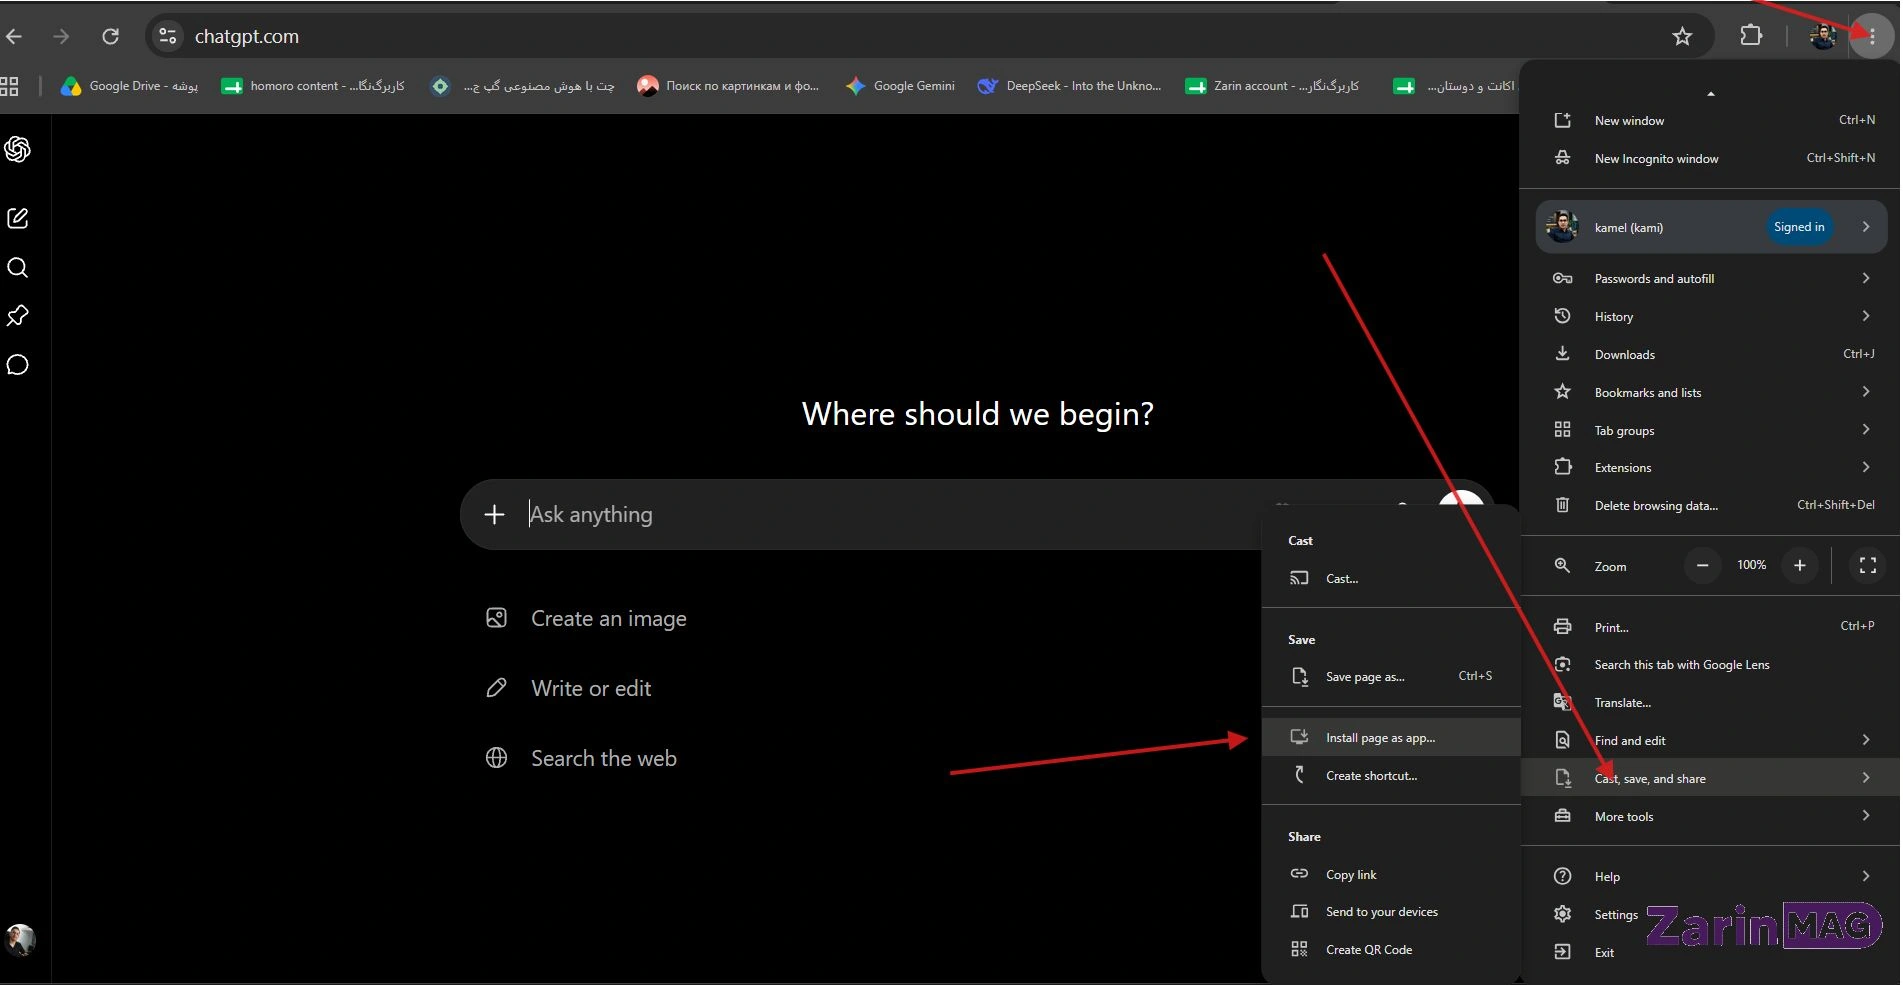Choose Copy link under Share

point(1391,874)
